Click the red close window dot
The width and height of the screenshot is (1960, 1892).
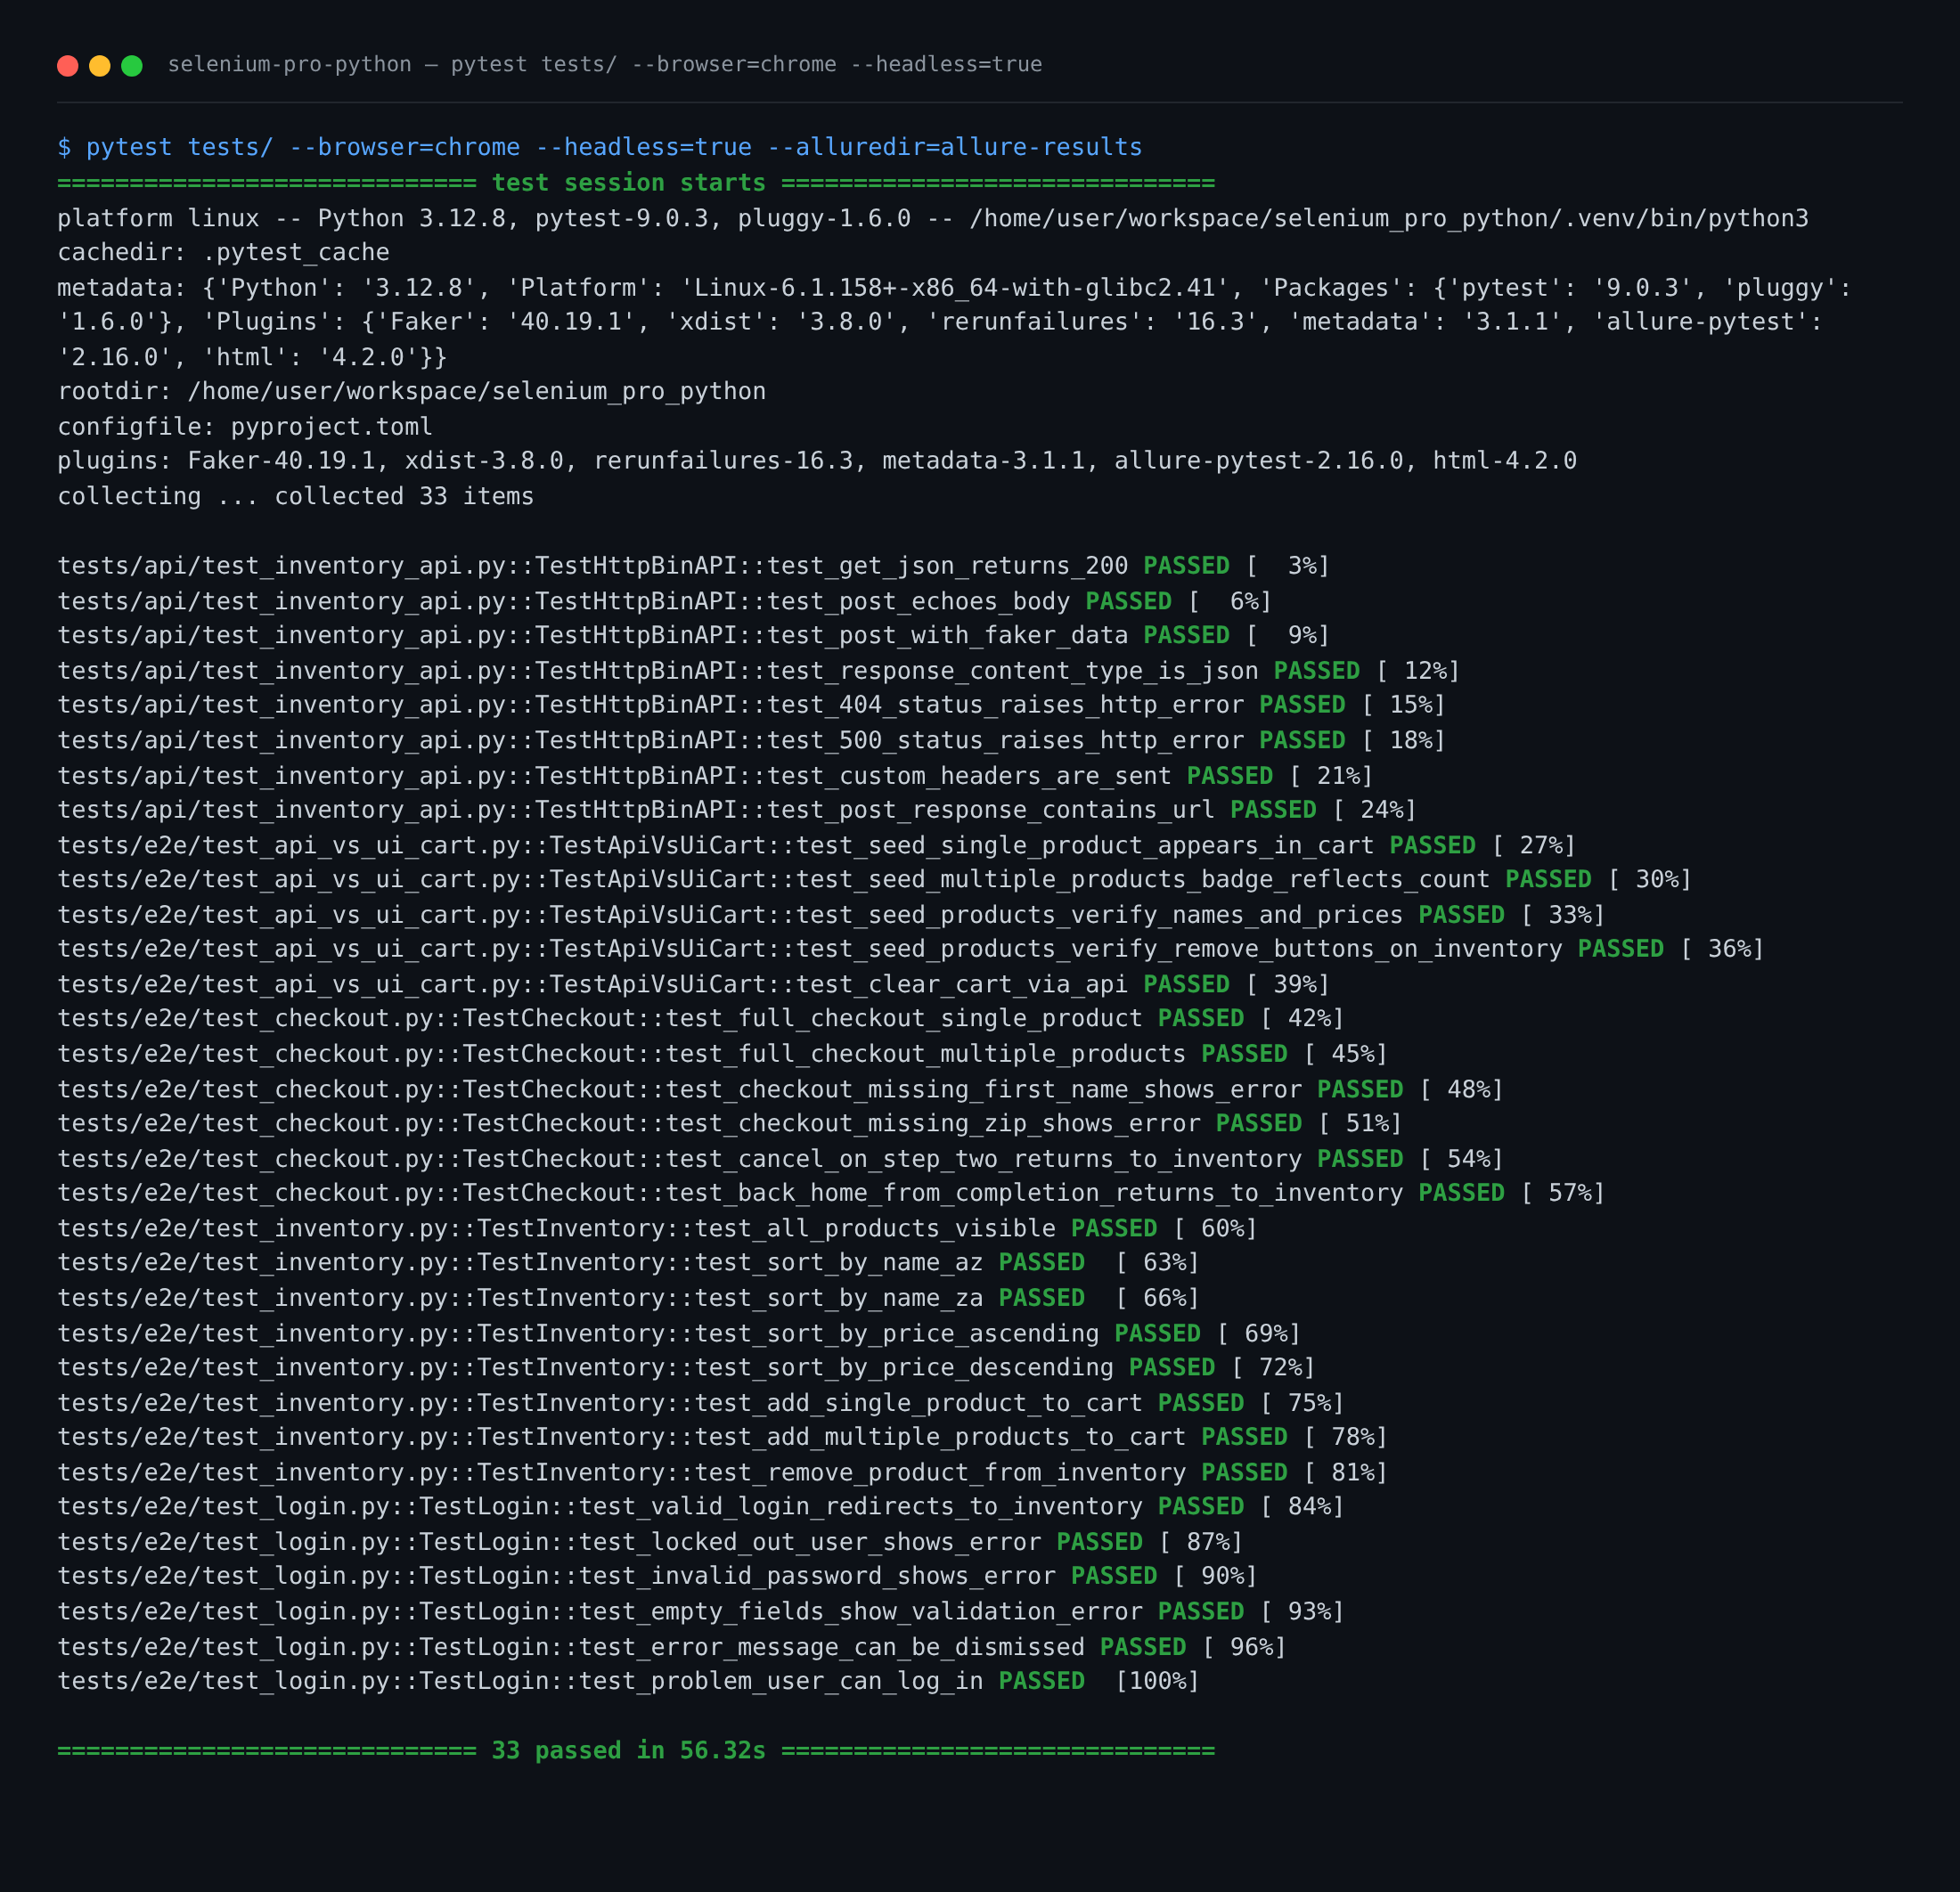point(68,66)
